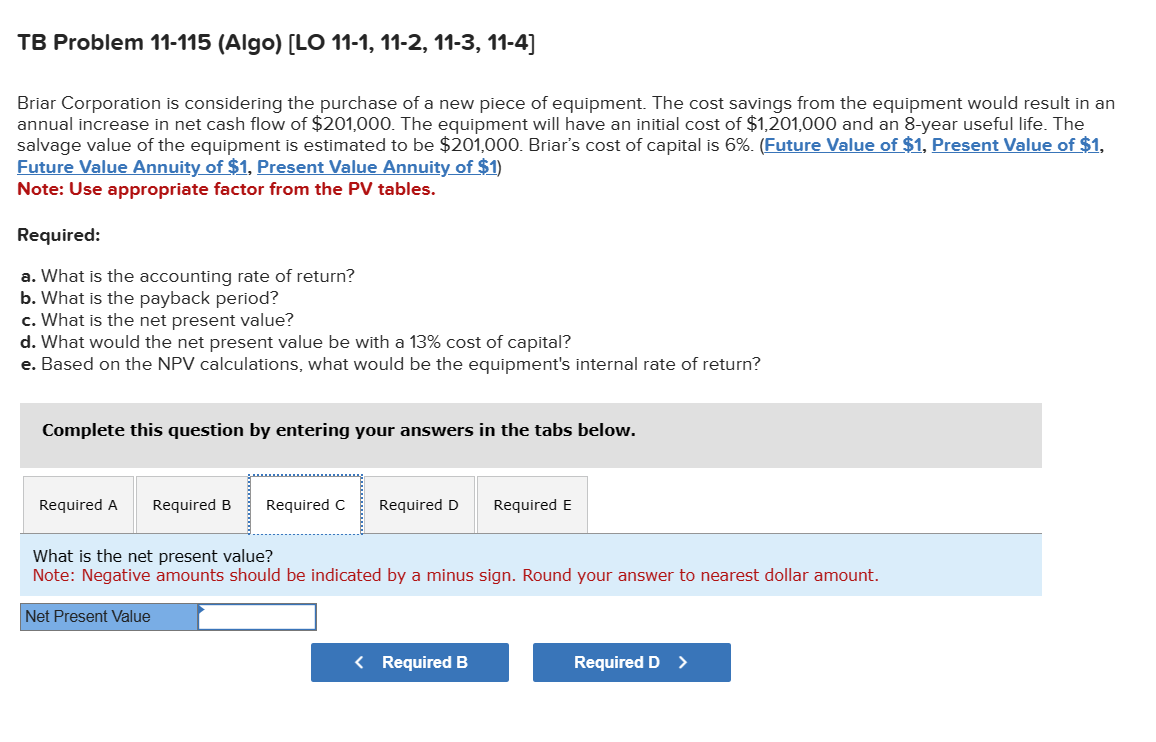The image size is (1156, 742).
Task: Click the Required B navigation button
Action: click(409, 662)
